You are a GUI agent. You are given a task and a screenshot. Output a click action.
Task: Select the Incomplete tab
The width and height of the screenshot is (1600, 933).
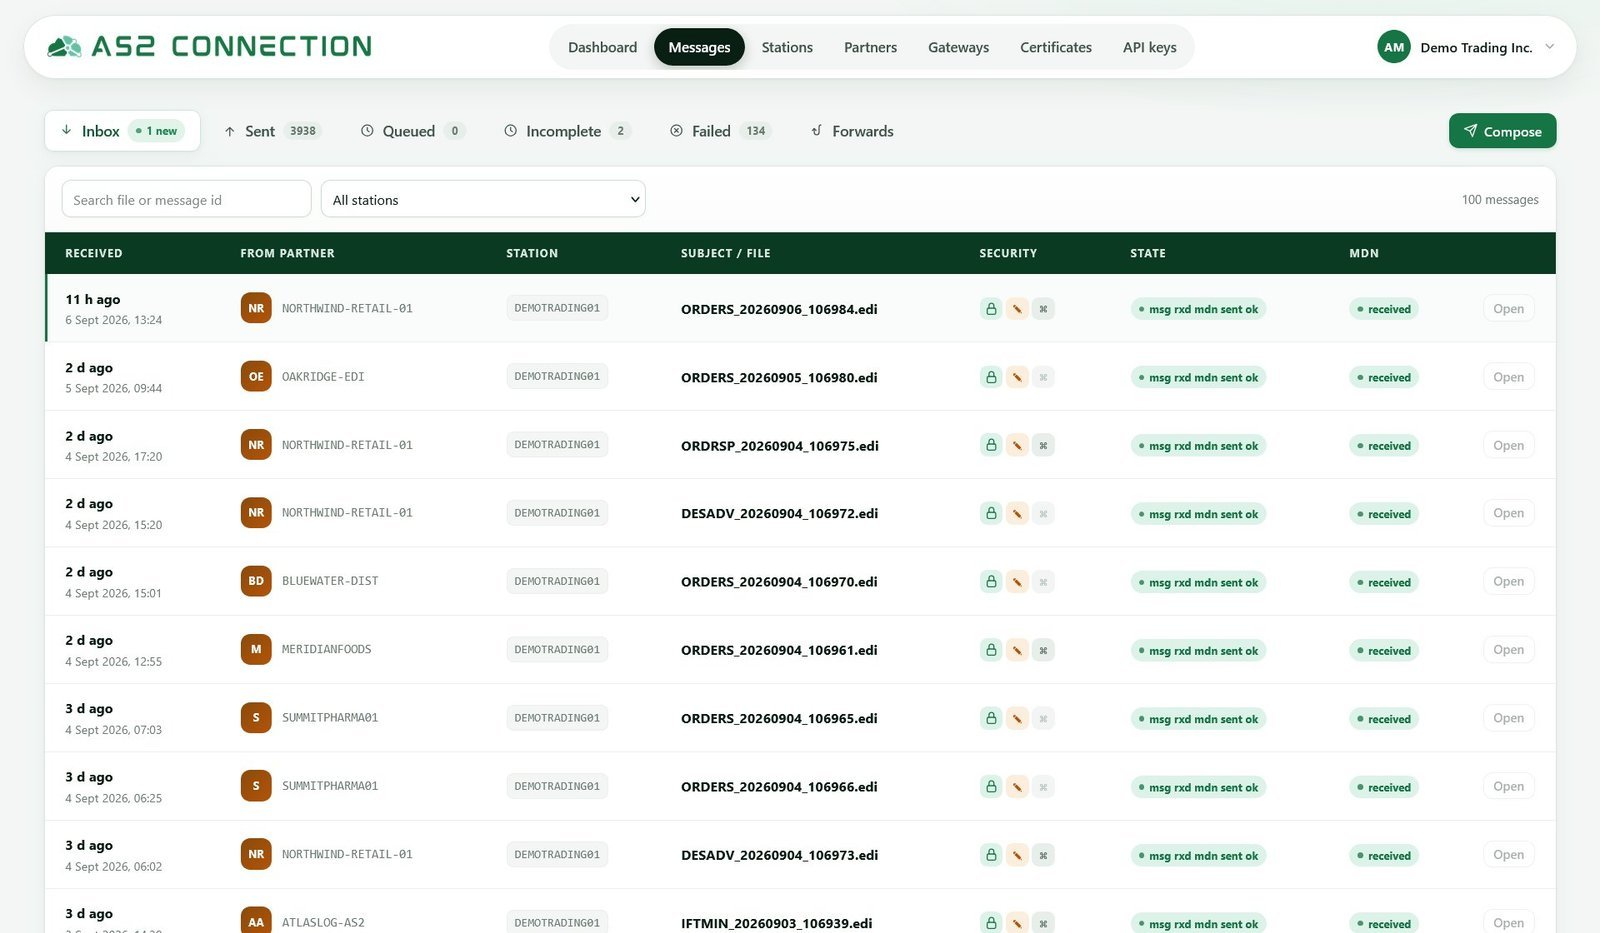pyautogui.click(x=567, y=131)
